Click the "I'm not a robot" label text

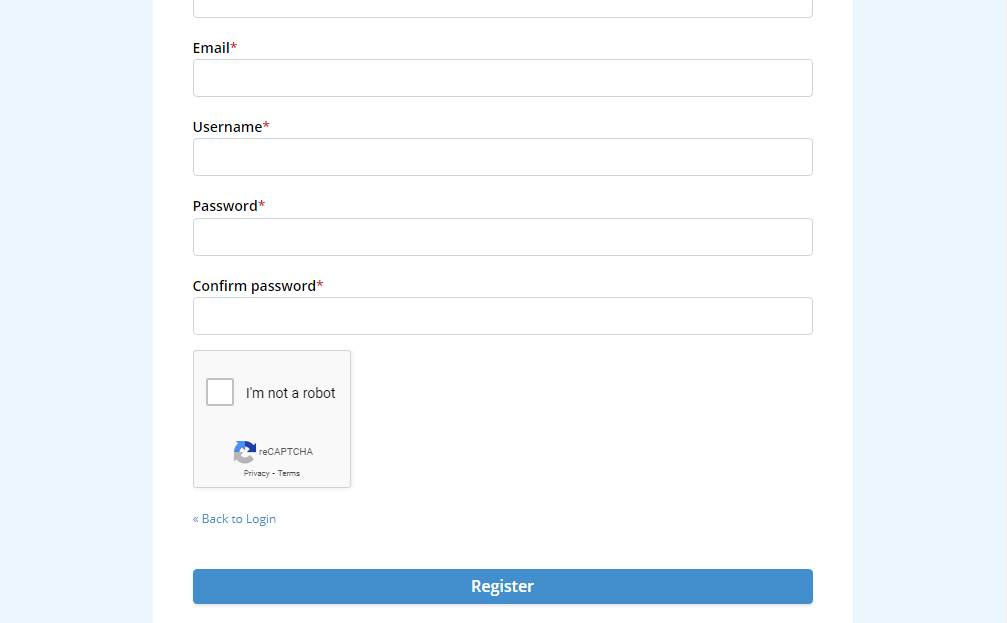tap(291, 393)
